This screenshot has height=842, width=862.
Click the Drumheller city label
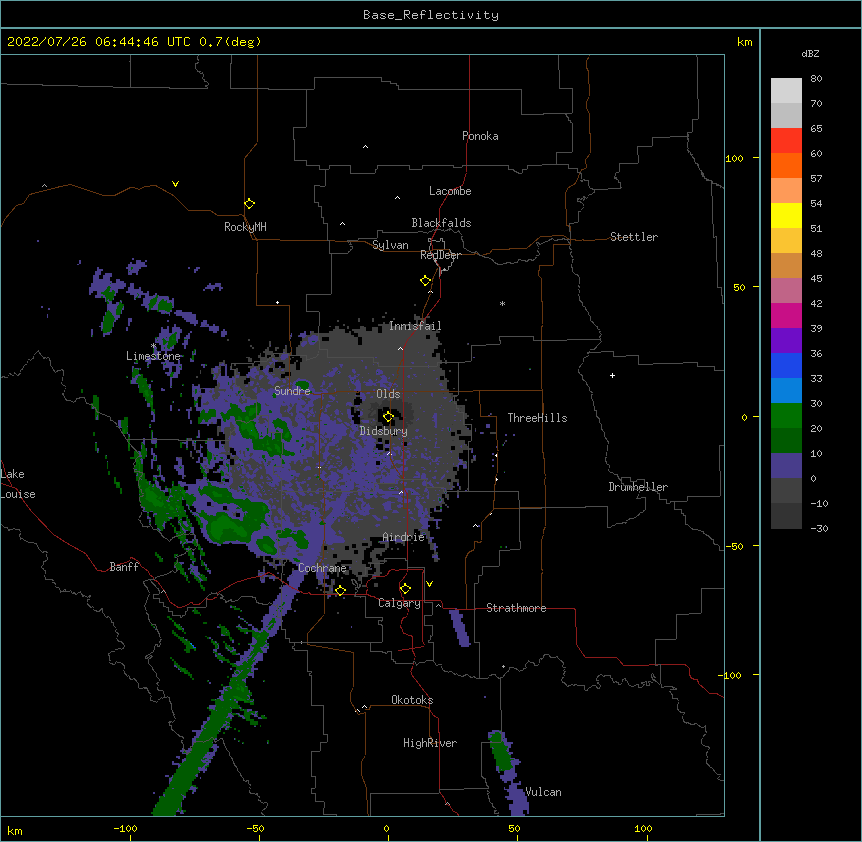[x=638, y=487]
